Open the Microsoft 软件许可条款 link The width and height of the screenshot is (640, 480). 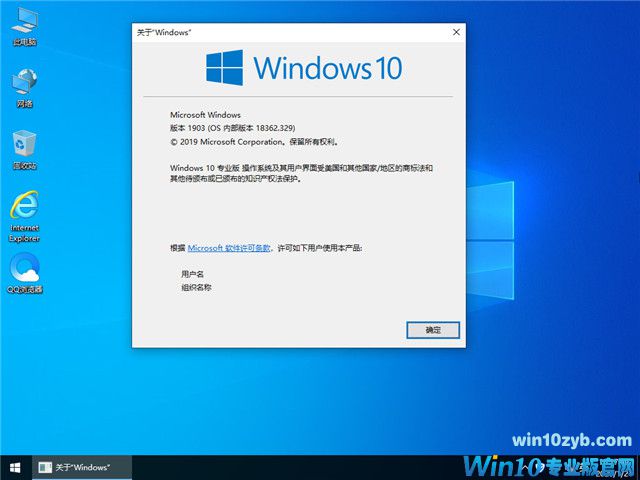point(229,247)
